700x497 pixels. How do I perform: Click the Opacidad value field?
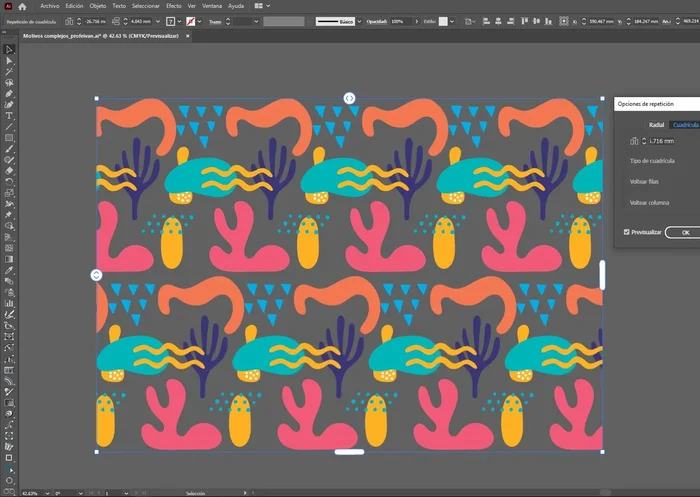point(398,21)
